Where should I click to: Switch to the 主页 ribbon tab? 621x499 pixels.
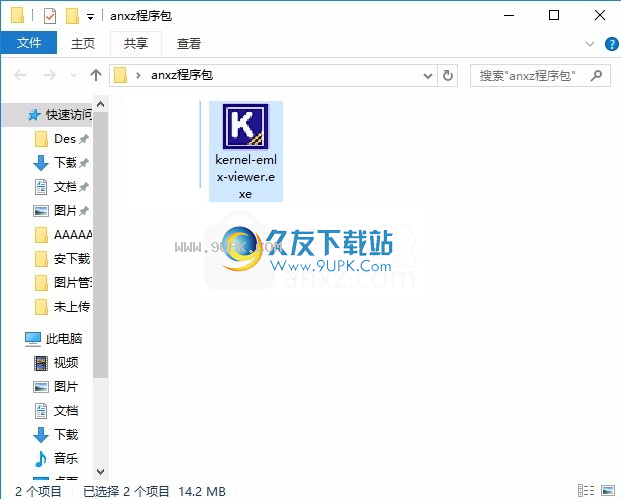(x=83, y=43)
